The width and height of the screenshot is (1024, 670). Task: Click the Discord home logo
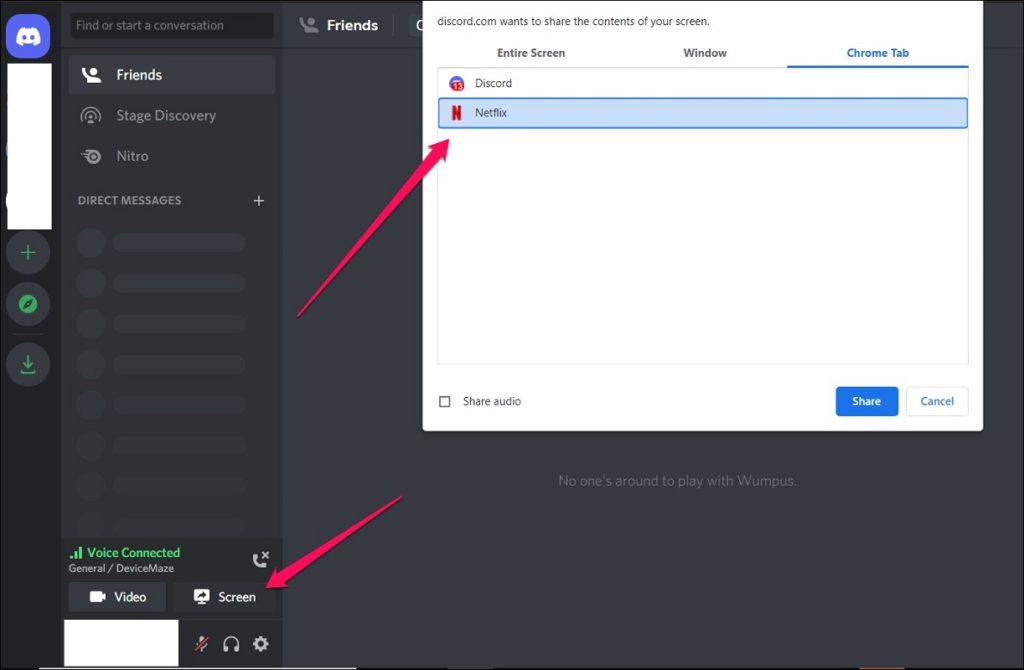28,35
